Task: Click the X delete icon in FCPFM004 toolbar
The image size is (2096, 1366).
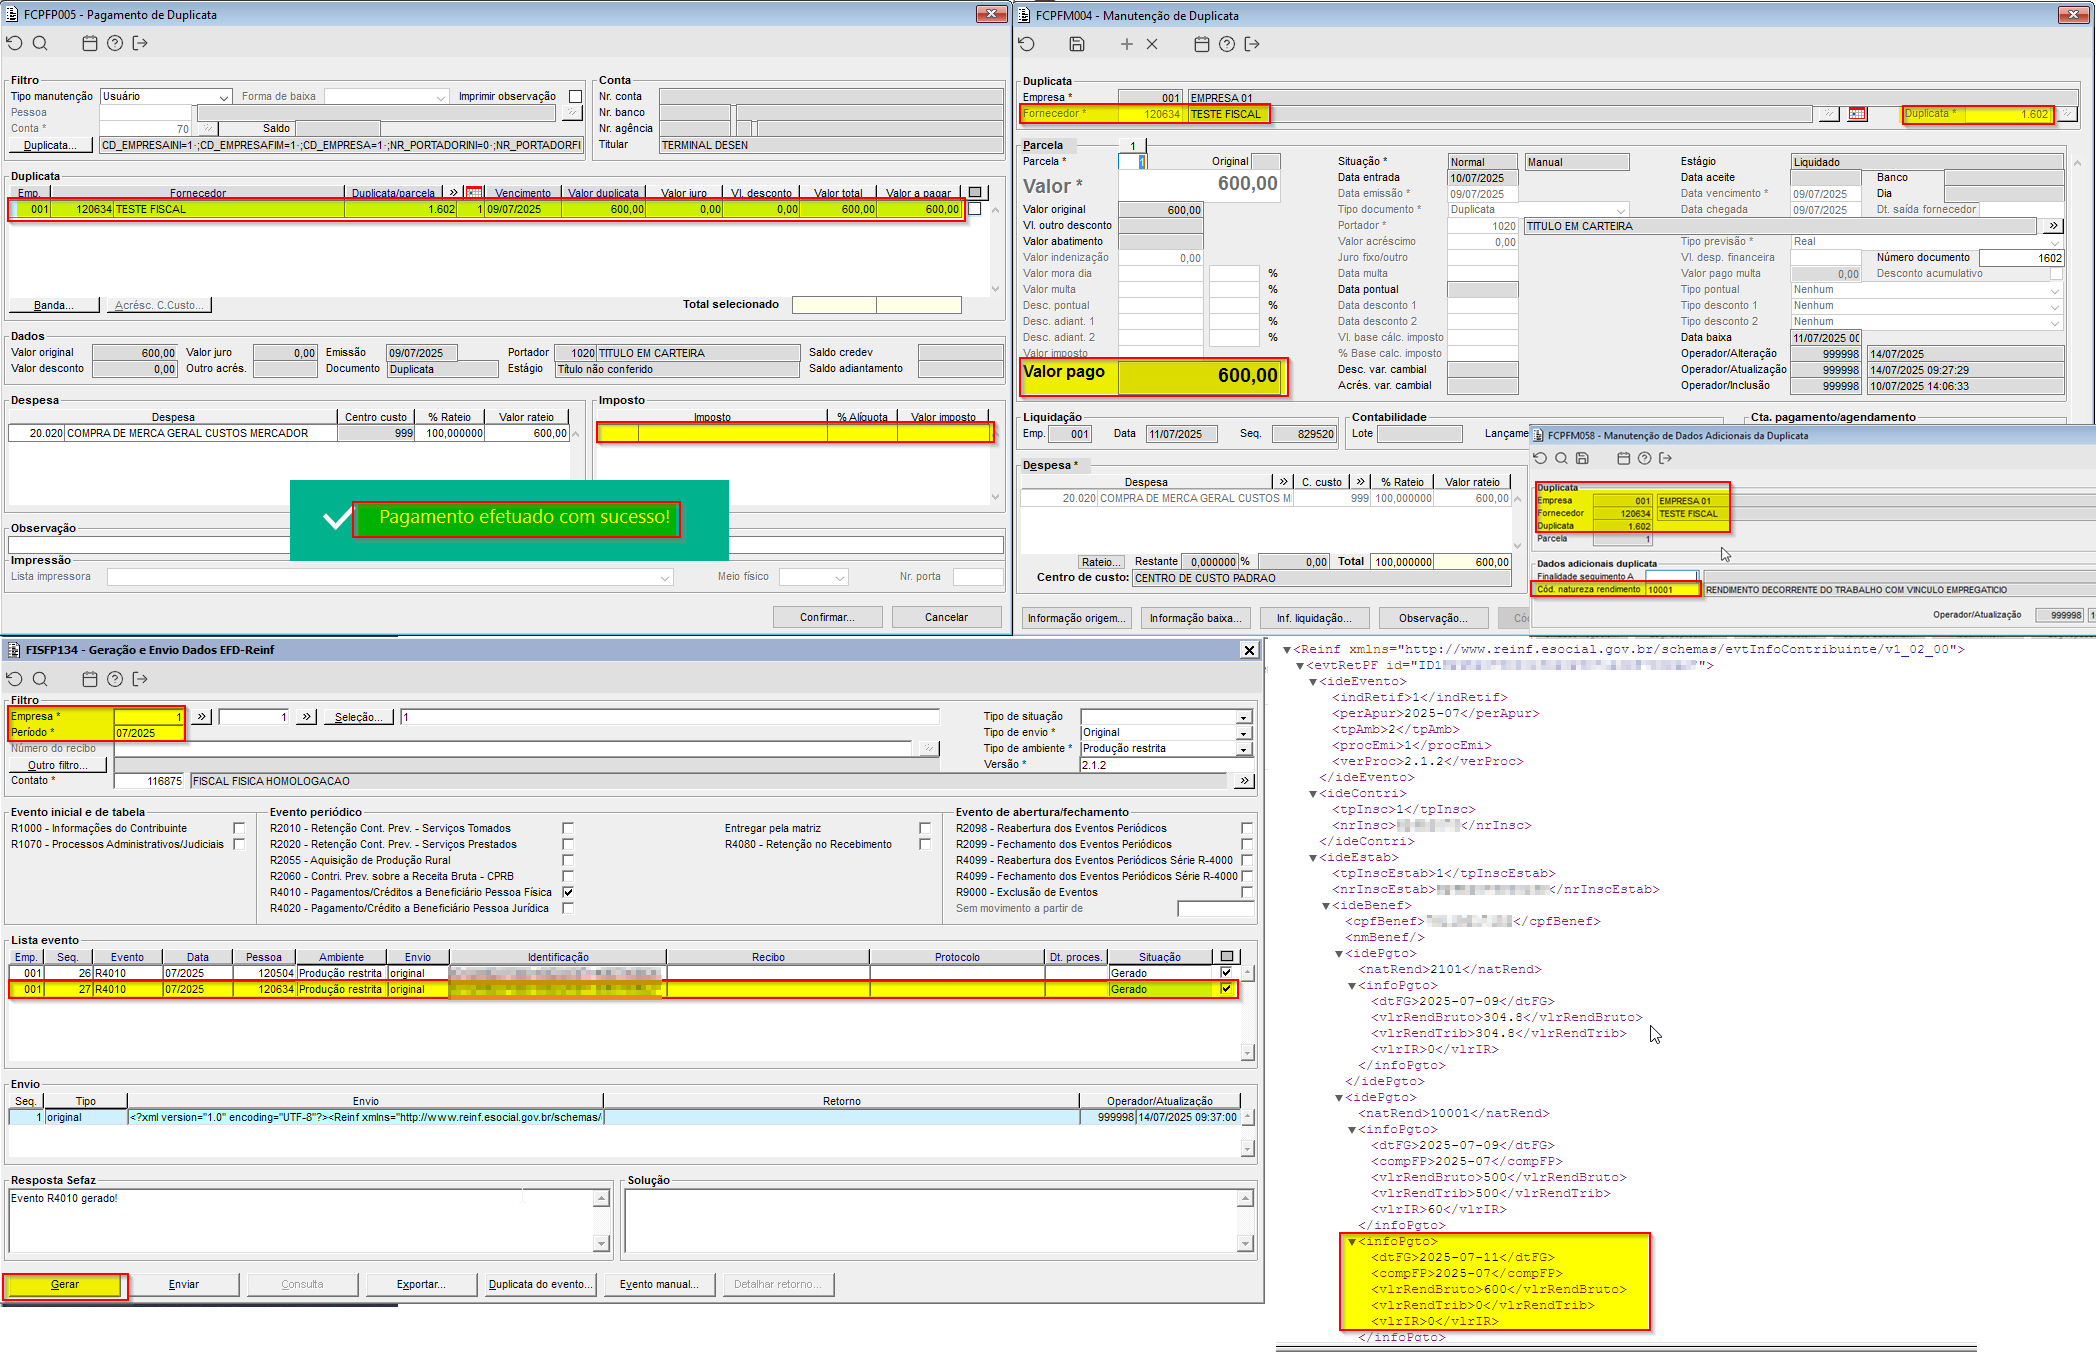Action: click(x=1152, y=44)
